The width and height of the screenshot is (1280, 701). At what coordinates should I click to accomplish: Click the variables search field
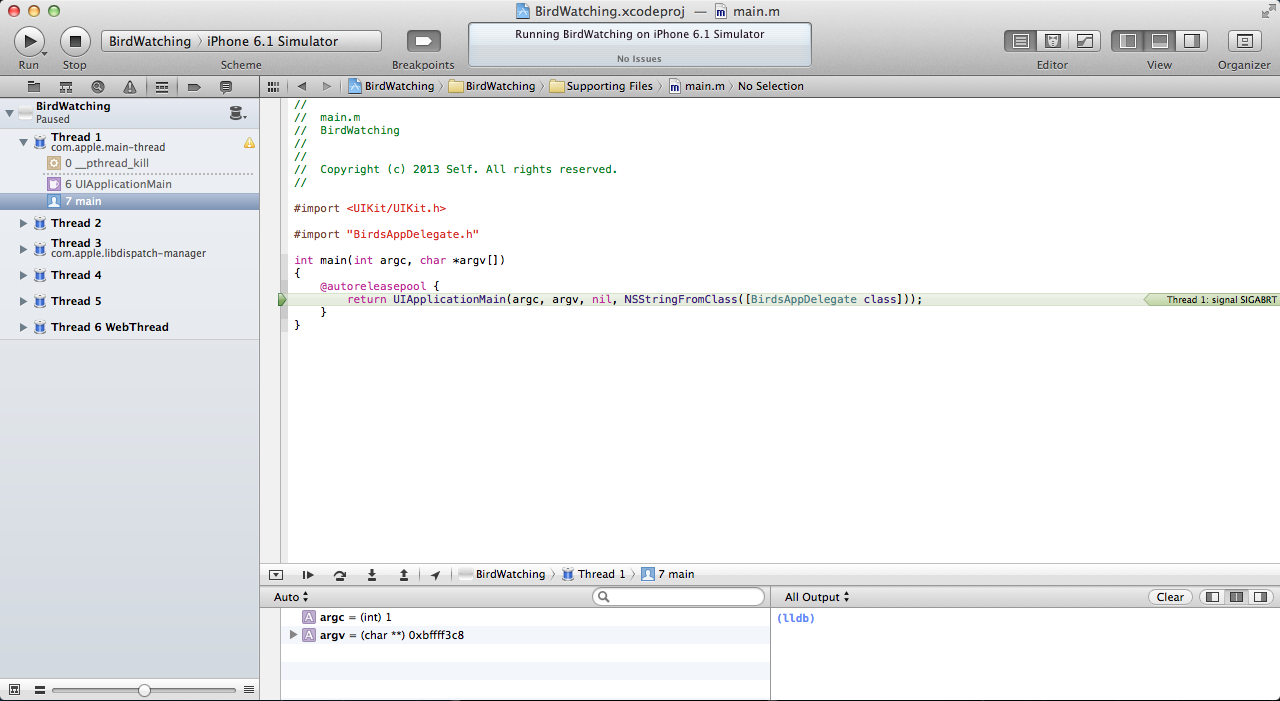pyautogui.click(x=685, y=597)
